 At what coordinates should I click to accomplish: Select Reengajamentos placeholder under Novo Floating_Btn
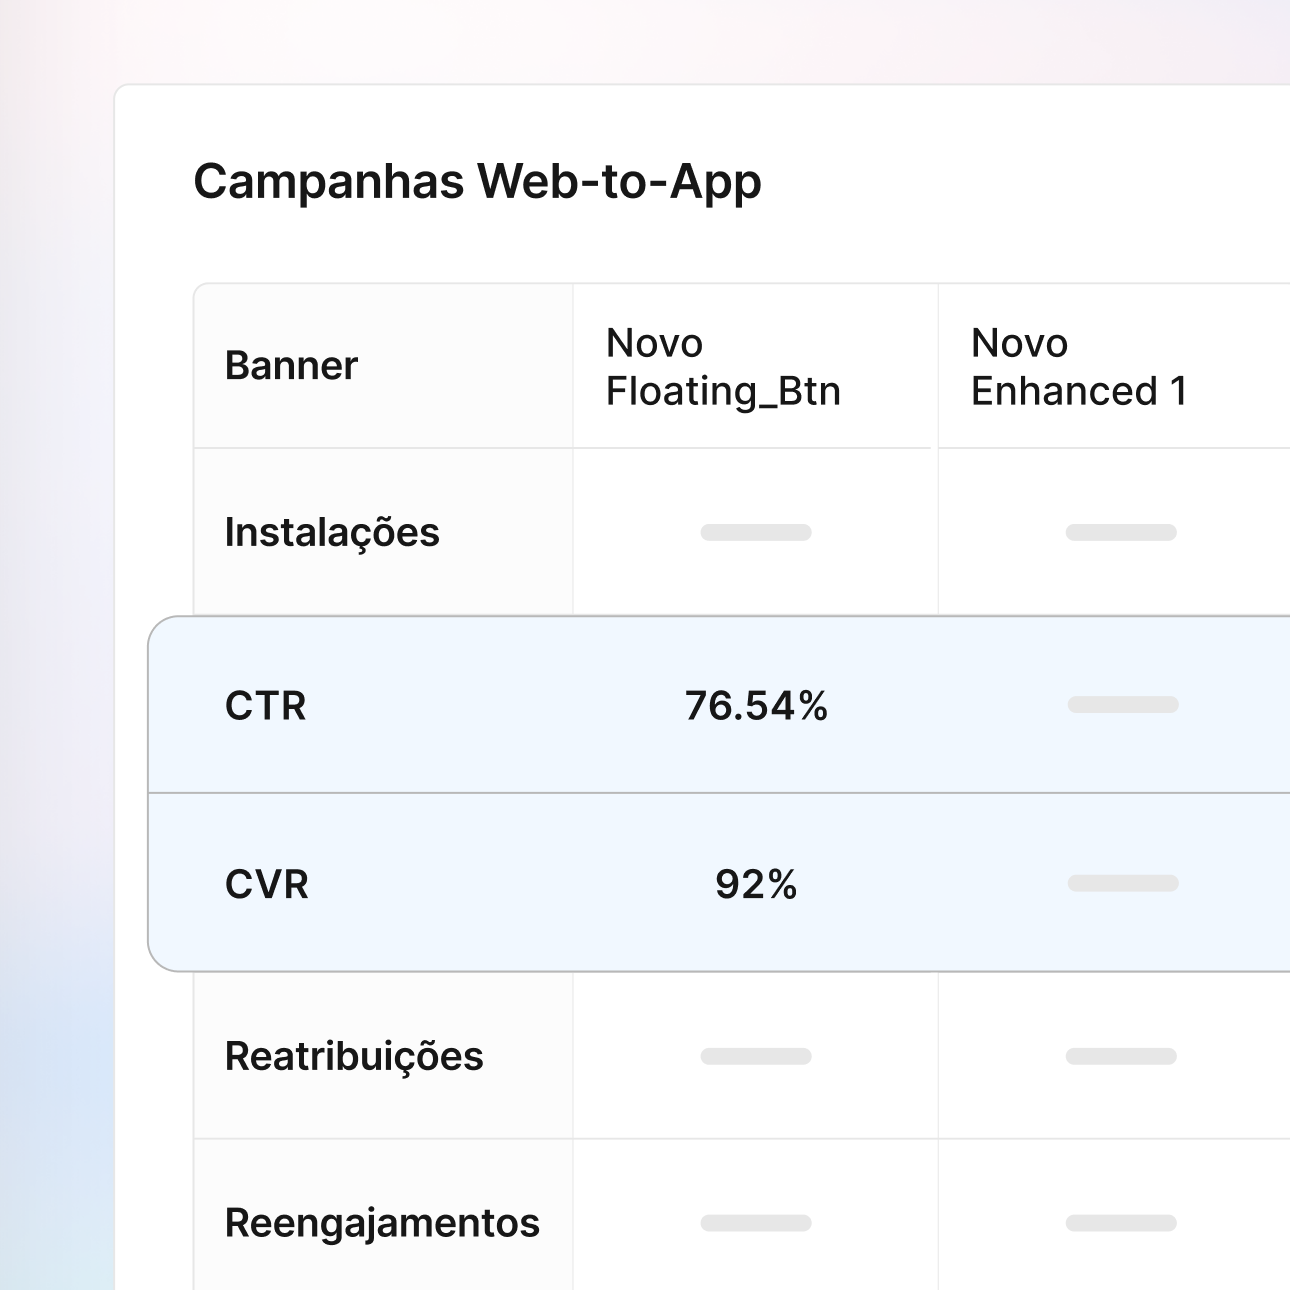click(756, 1223)
